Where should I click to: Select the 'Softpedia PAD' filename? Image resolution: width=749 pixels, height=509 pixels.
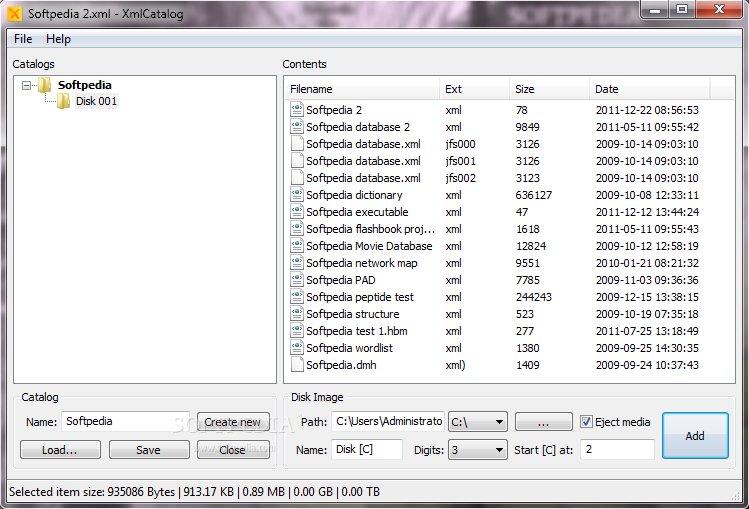tap(341, 280)
